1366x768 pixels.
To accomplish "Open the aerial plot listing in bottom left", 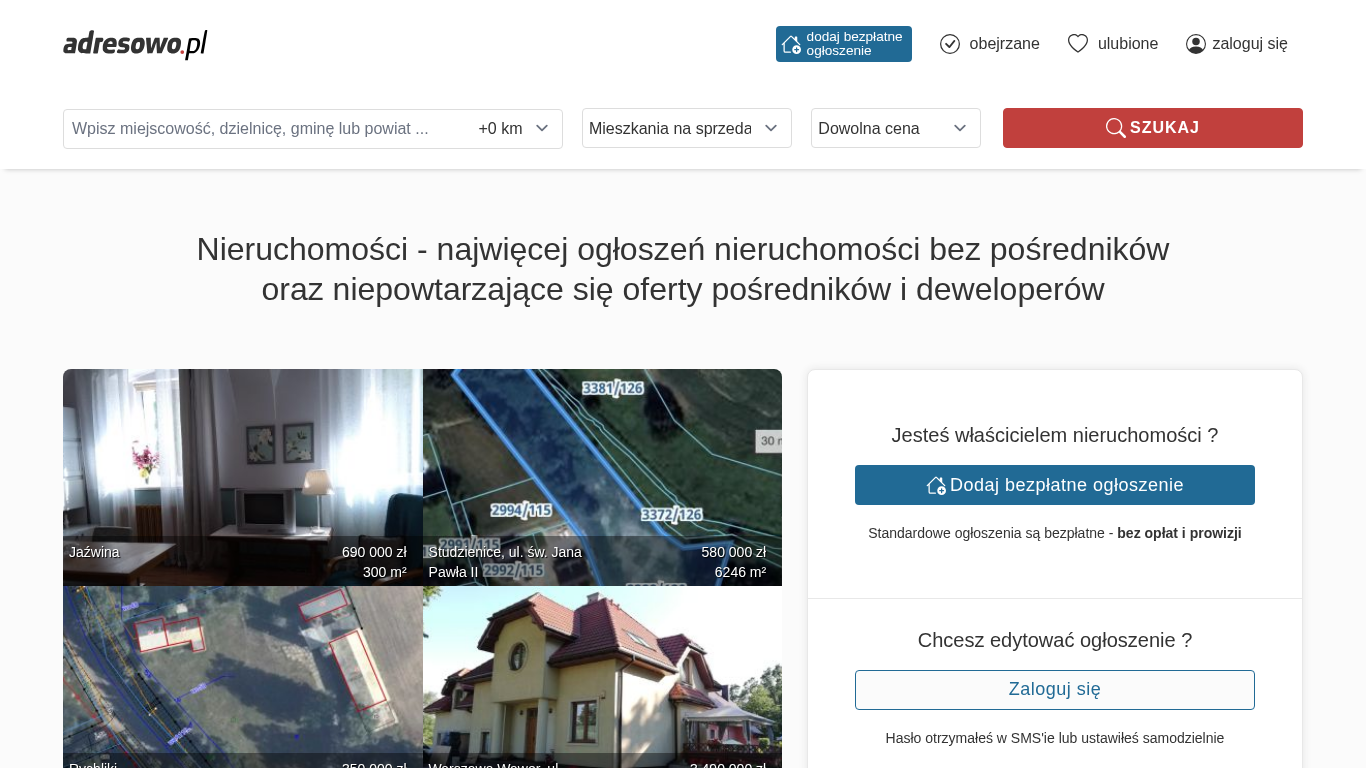I will tap(242, 677).
